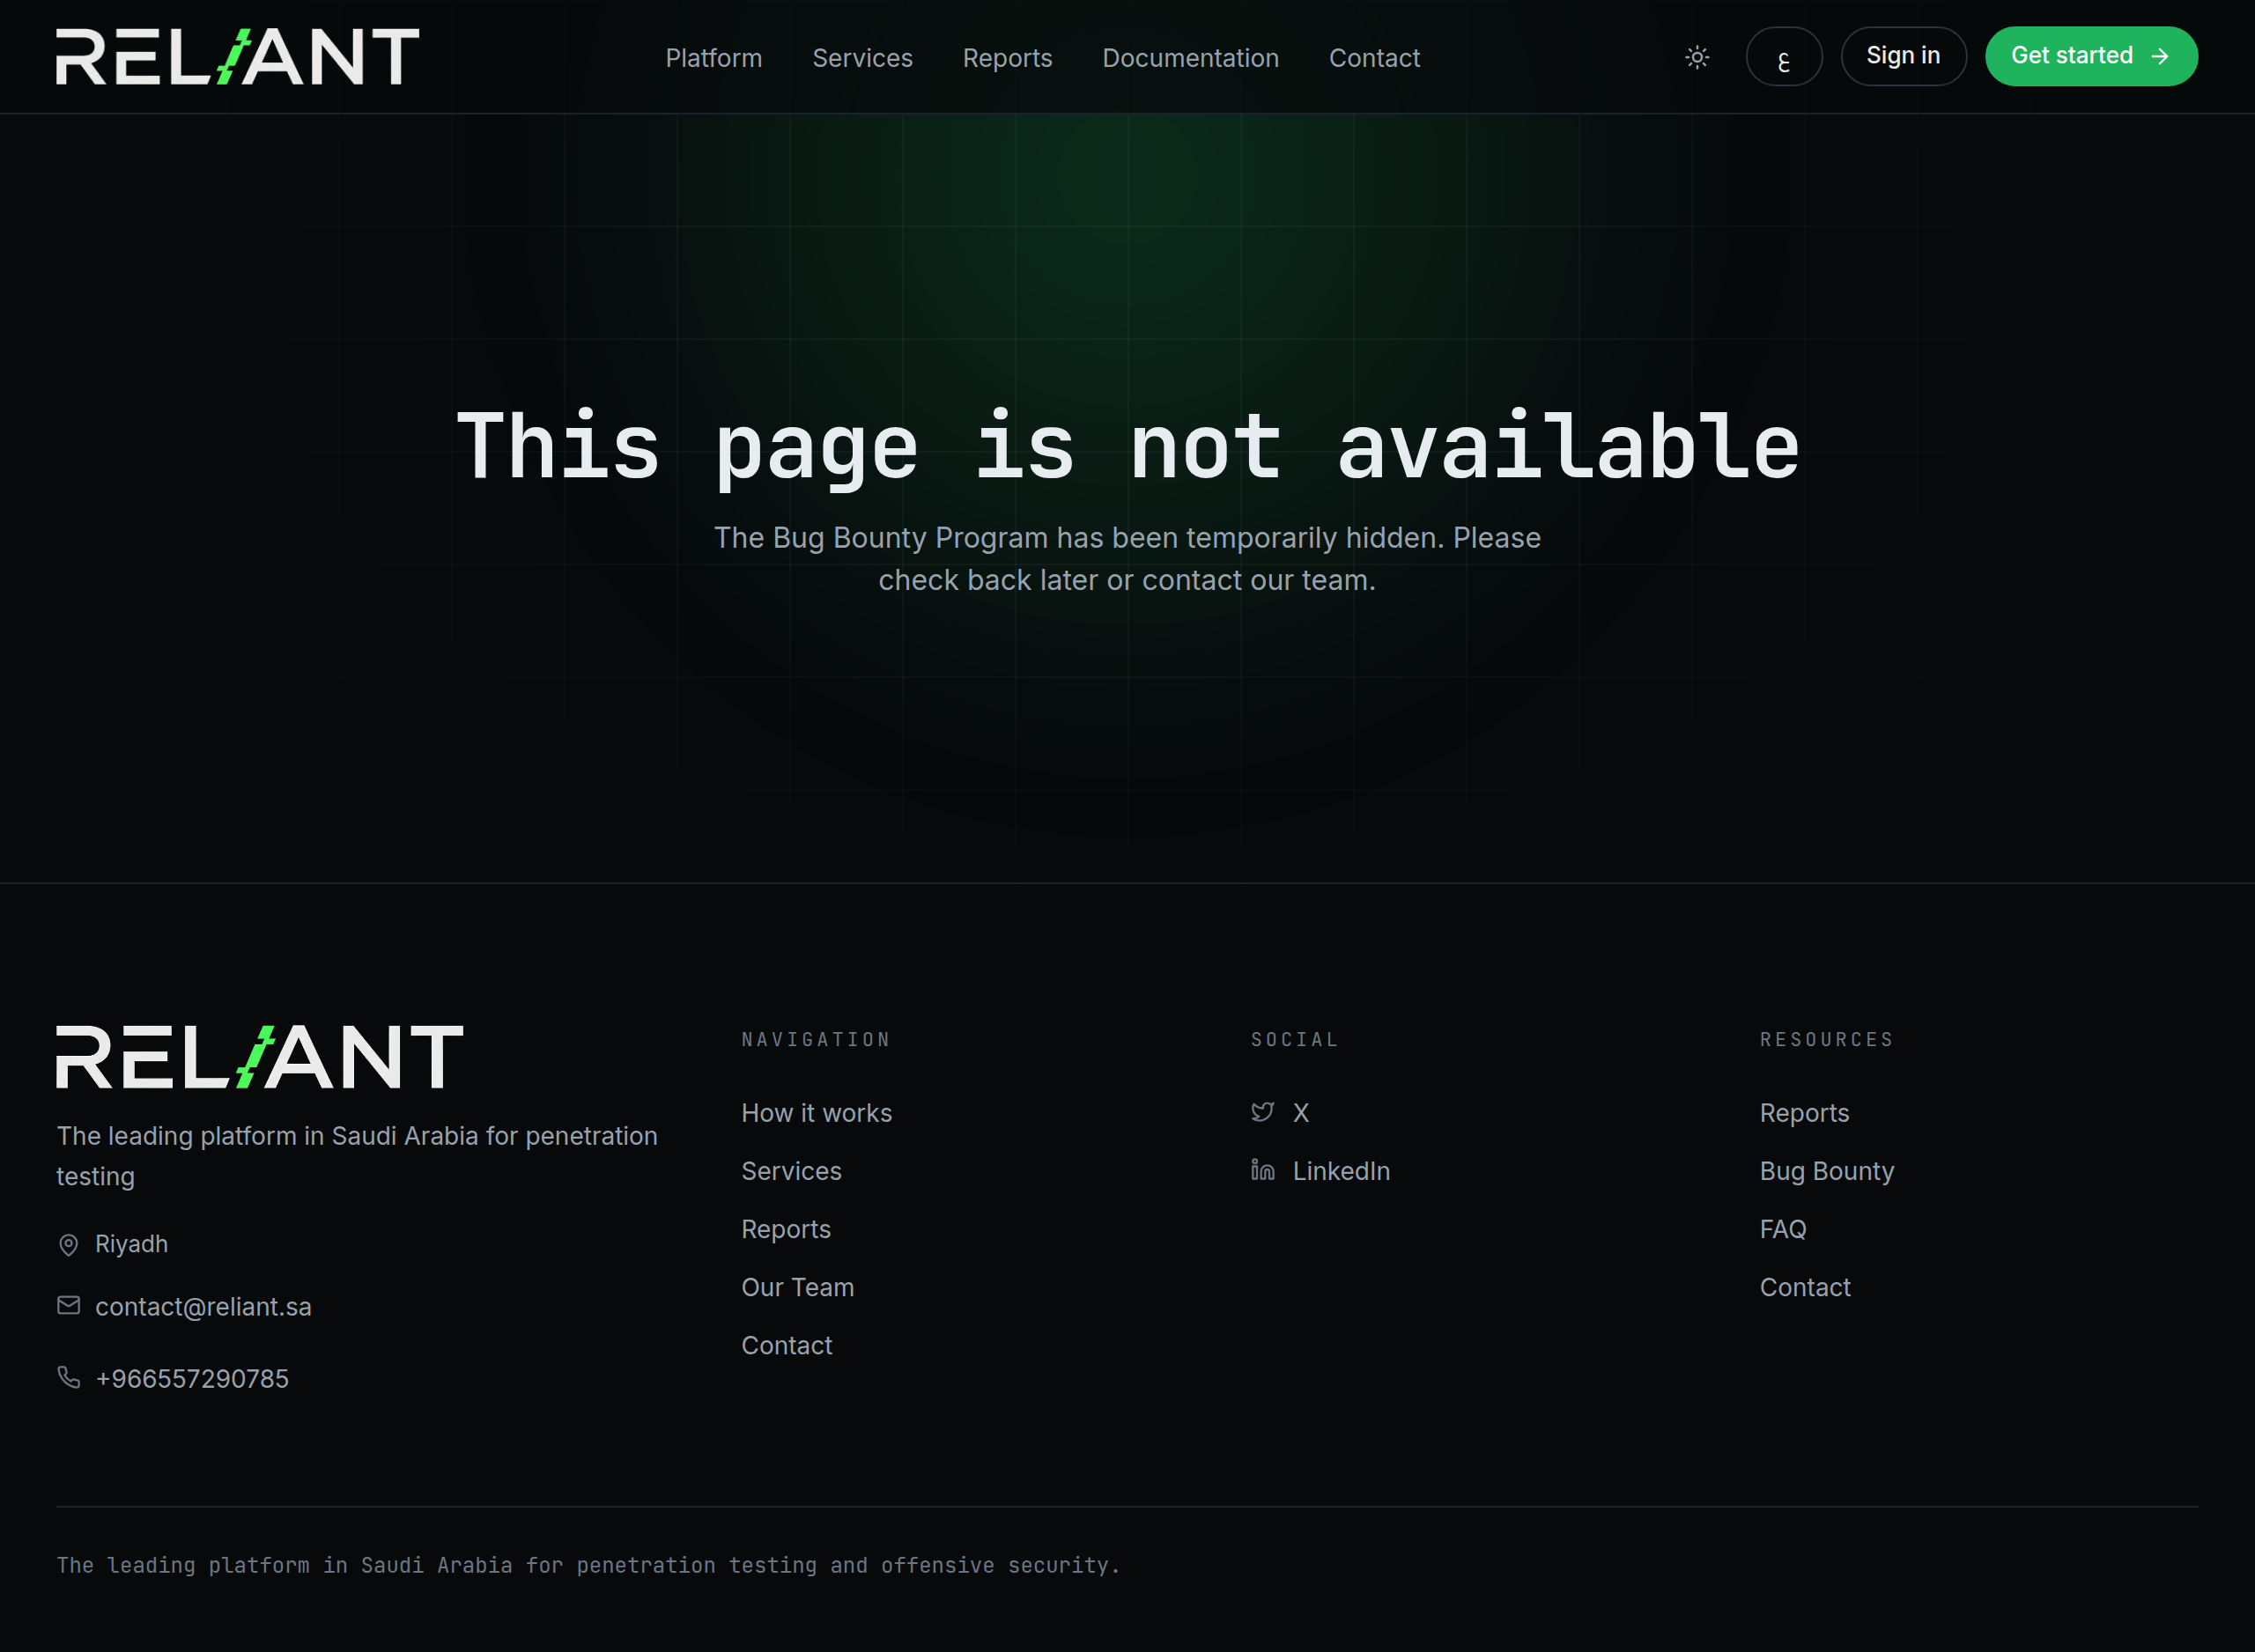Click the LinkedIn icon in Social
The width and height of the screenshot is (2255, 1652).
(1262, 1170)
